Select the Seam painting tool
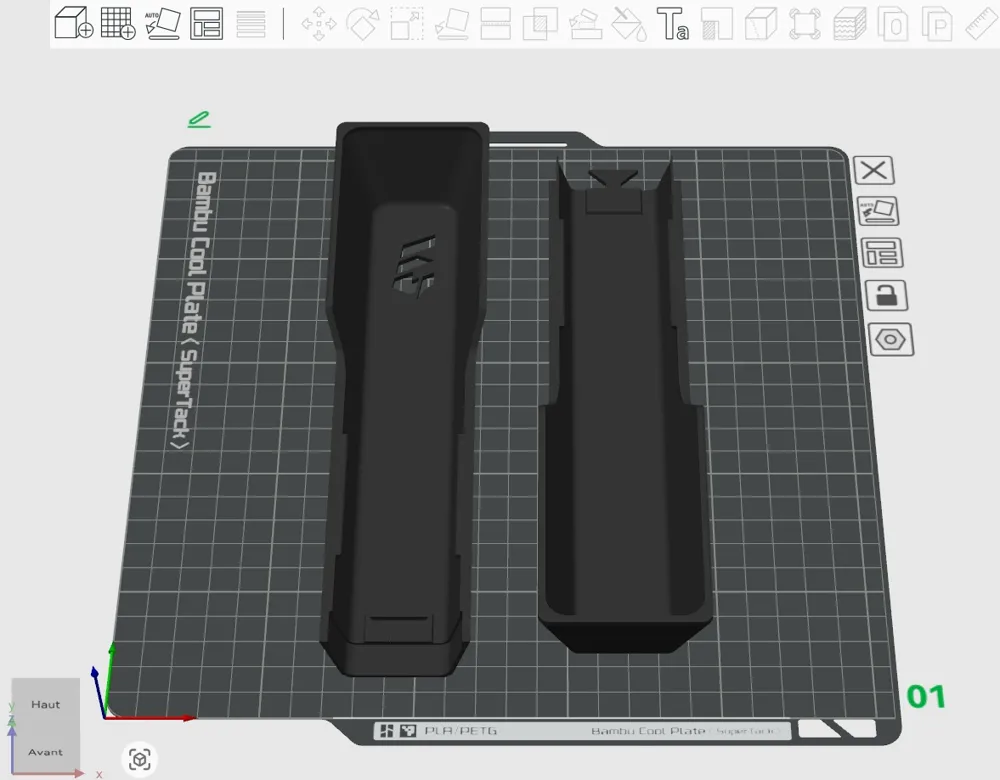1000x780 pixels. [629, 24]
